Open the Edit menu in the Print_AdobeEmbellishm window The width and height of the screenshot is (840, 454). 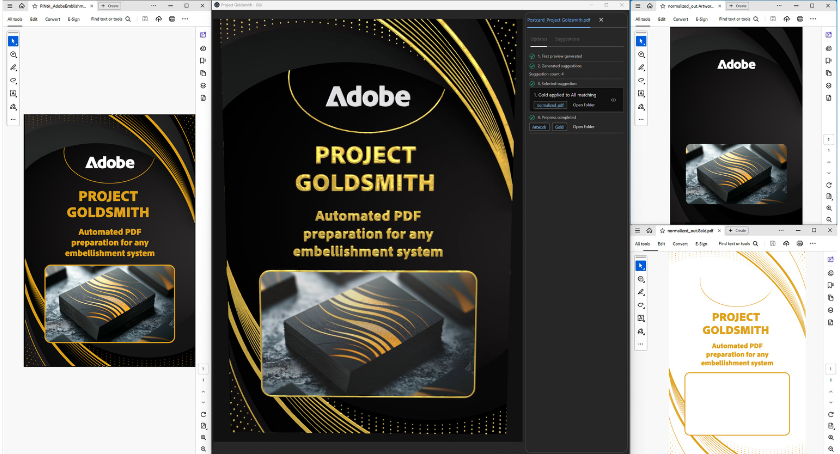pyautogui.click(x=34, y=19)
